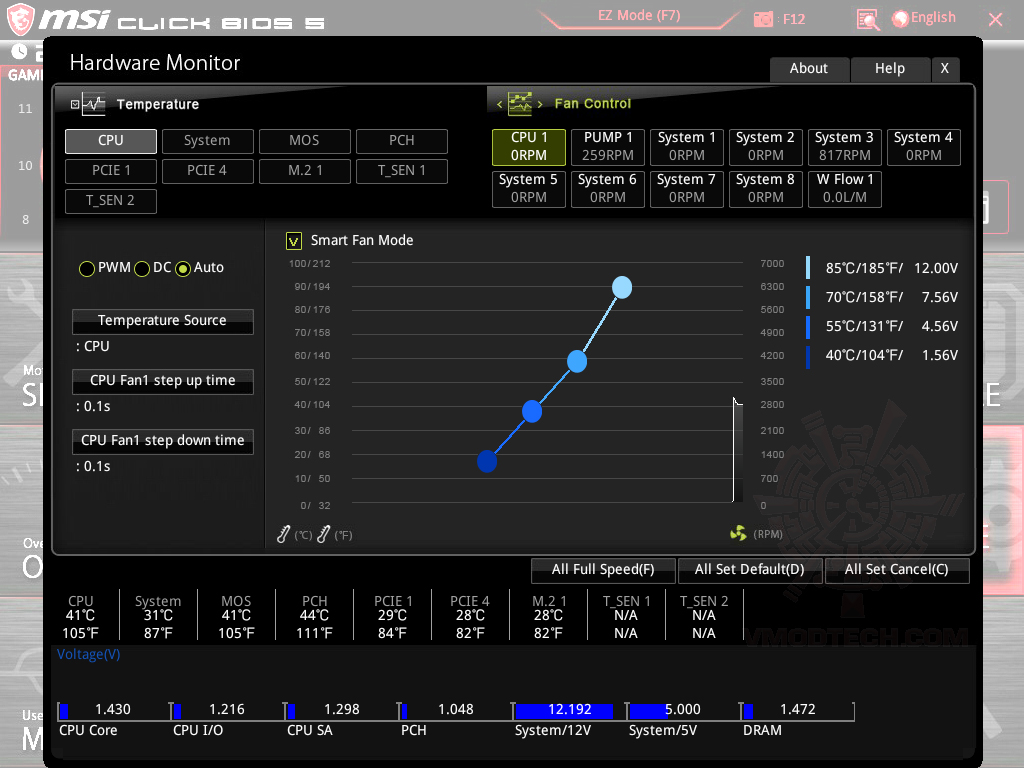Click the System/12V voltage bar
The height and width of the screenshot is (768, 1024).
click(x=569, y=711)
